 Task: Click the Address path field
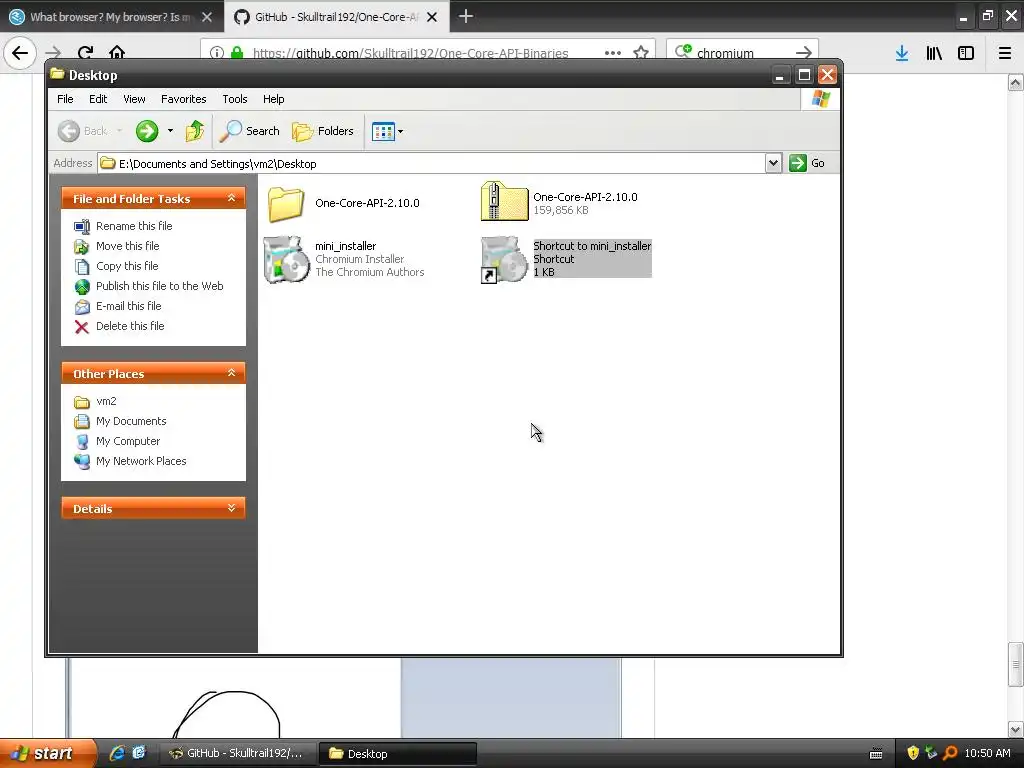(431, 163)
